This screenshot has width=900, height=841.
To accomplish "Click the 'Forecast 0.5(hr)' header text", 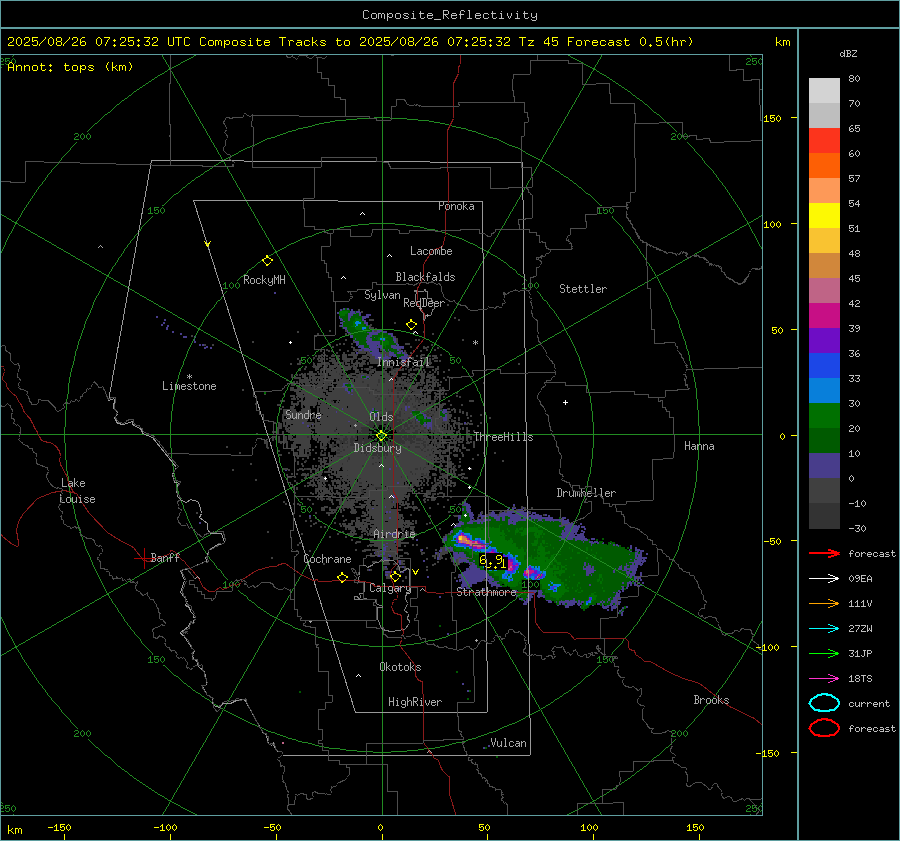I will [x=630, y=42].
